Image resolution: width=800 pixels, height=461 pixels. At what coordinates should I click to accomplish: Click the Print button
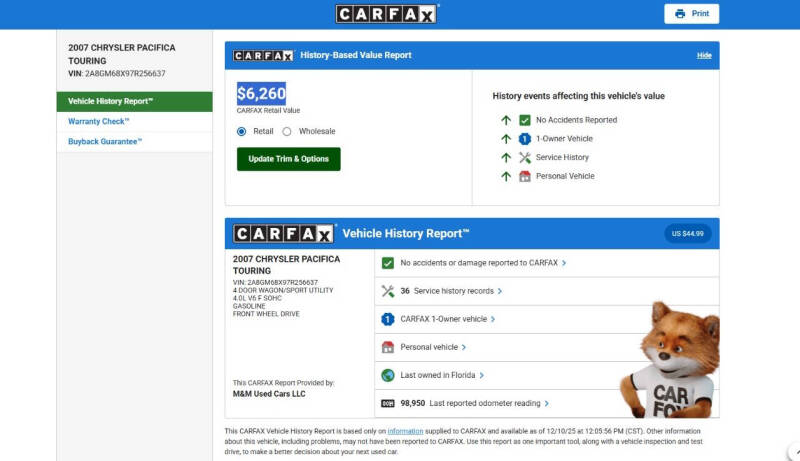(x=691, y=14)
